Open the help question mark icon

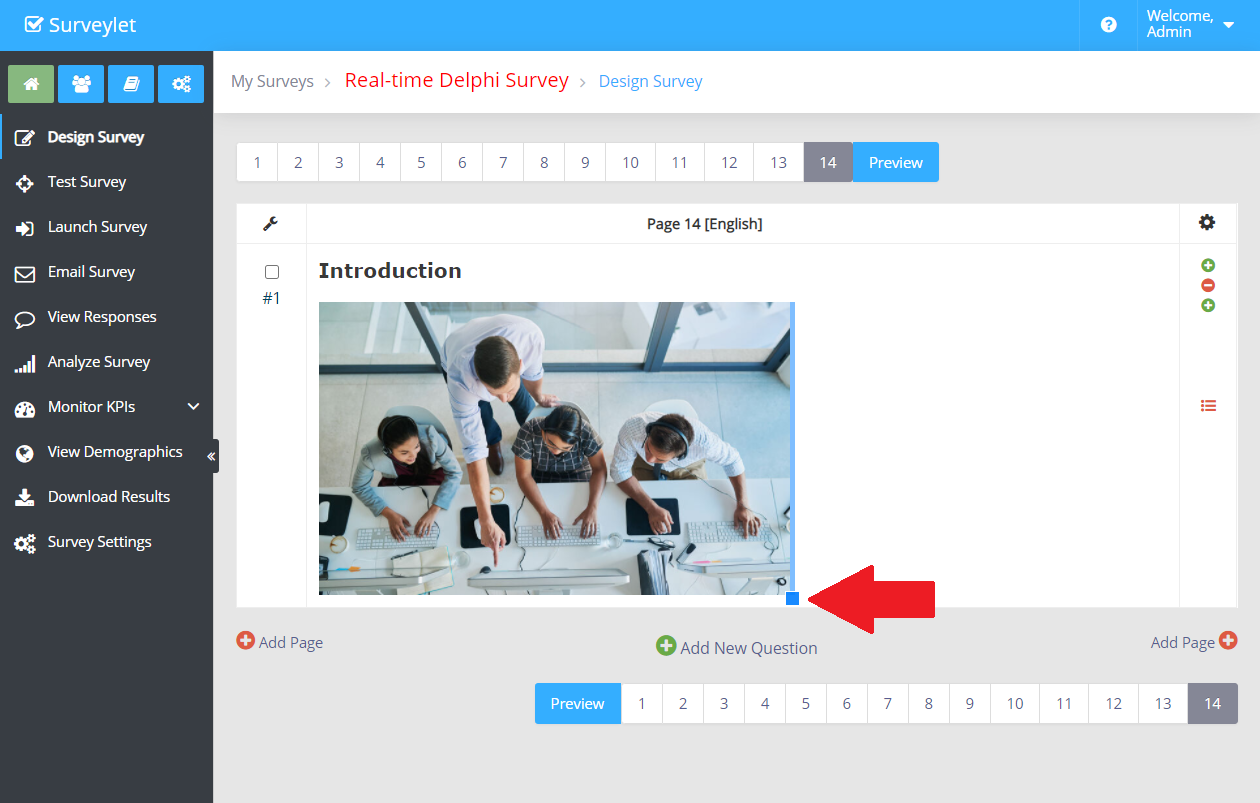1108,25
